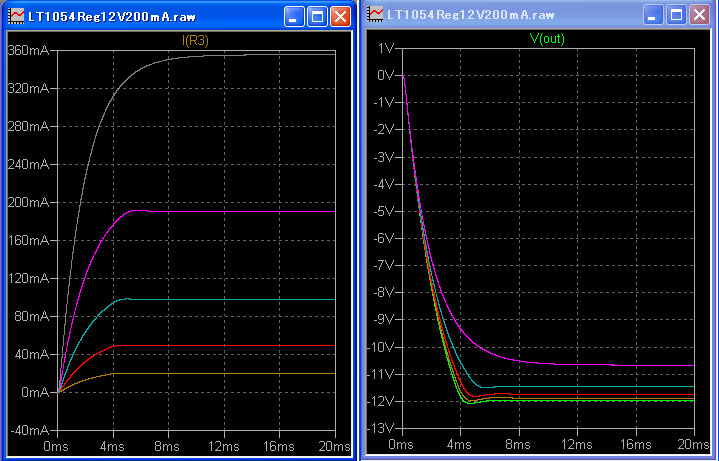Maximize the right LT1054Reg12V200mA.raw window

click(x=676, y=15)
